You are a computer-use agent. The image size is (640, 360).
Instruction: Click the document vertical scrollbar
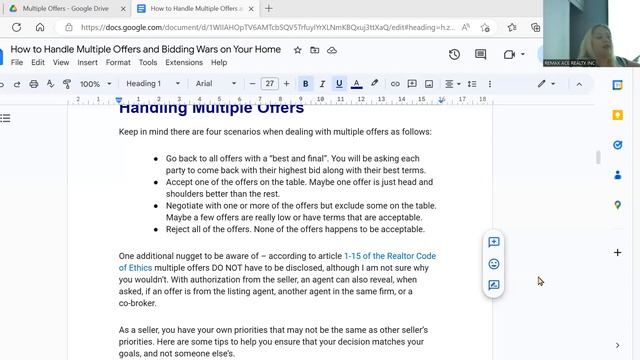coord(598,157)
